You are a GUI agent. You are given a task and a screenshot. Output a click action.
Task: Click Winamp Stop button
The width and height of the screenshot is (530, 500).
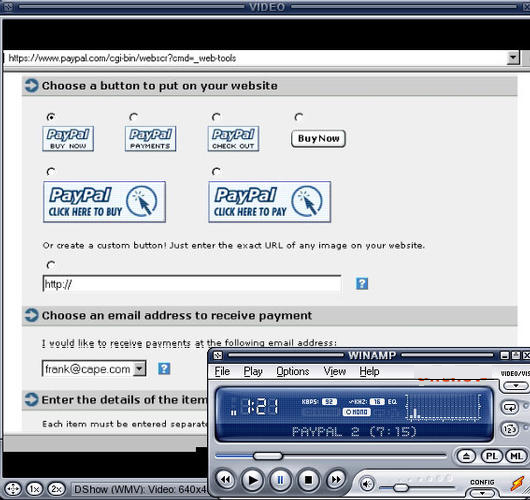308,479
